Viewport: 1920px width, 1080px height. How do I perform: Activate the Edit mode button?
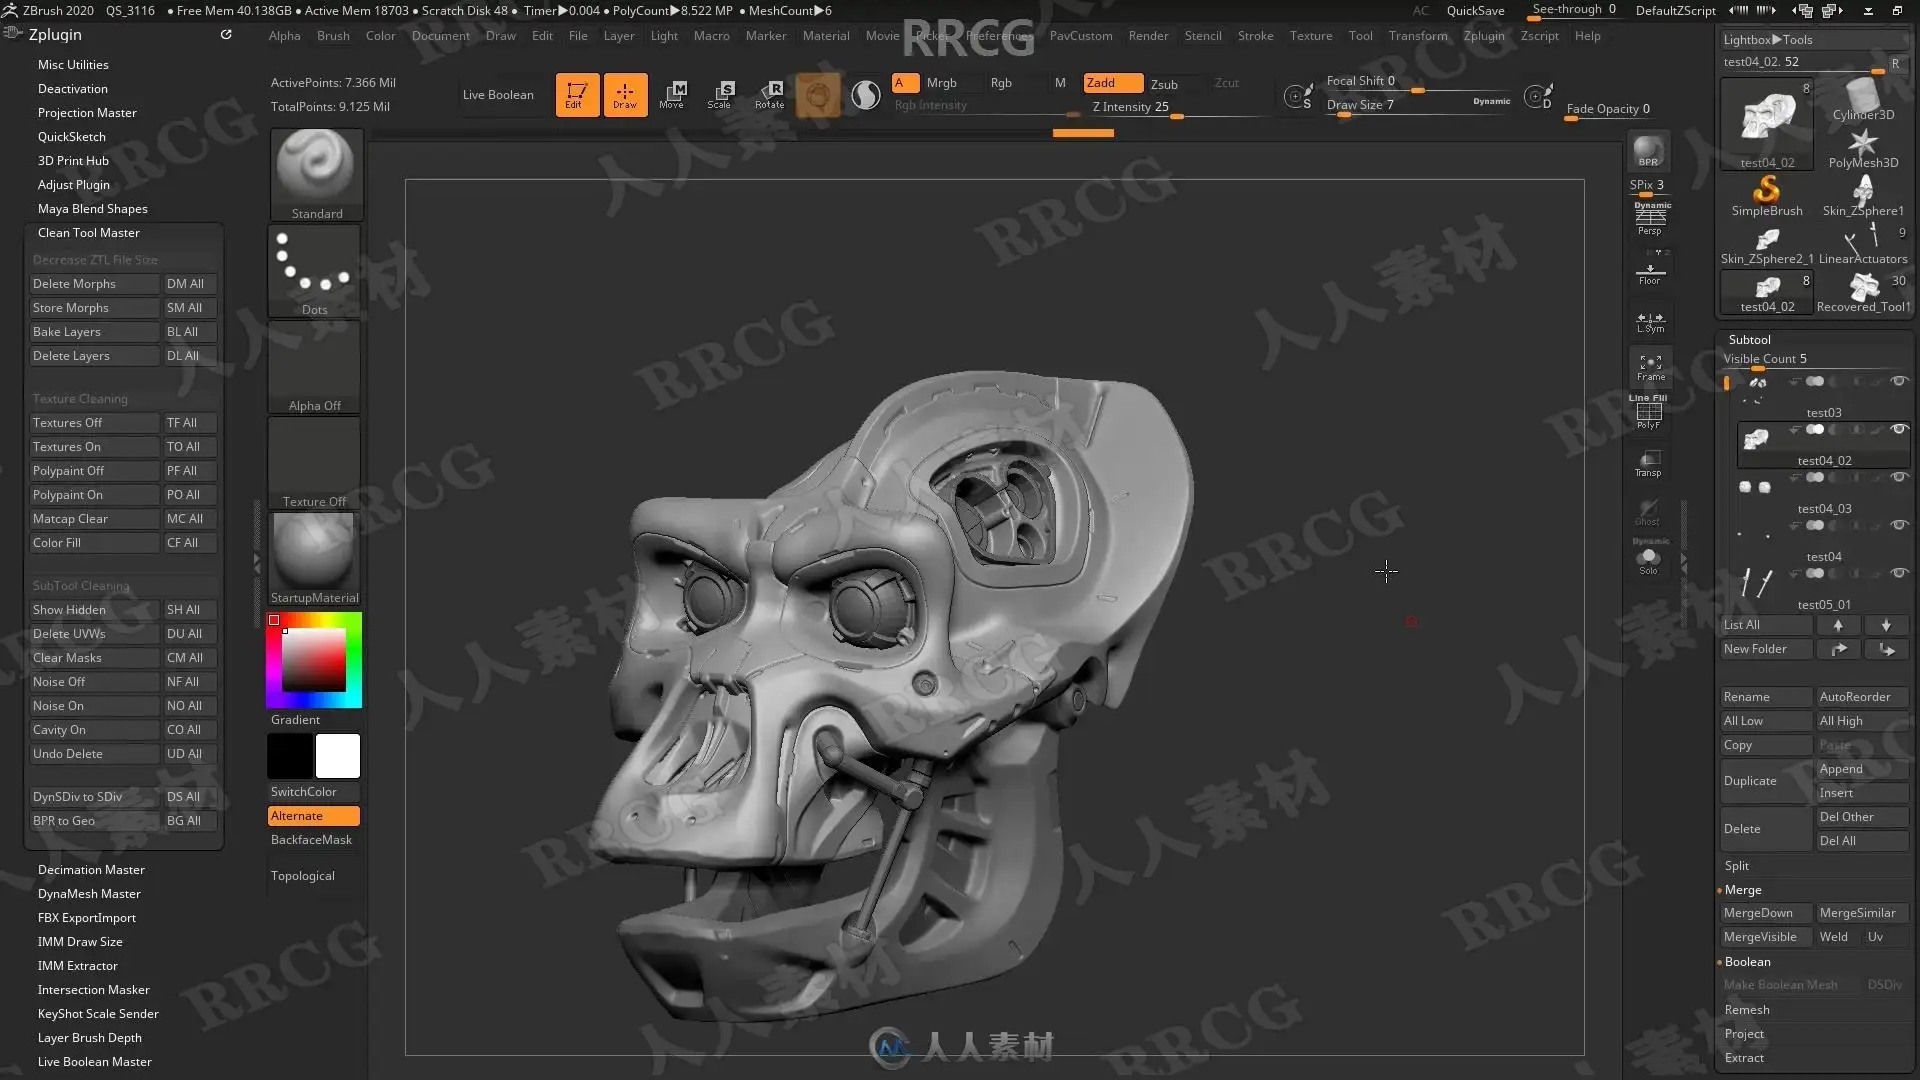(x=577, y=94)
